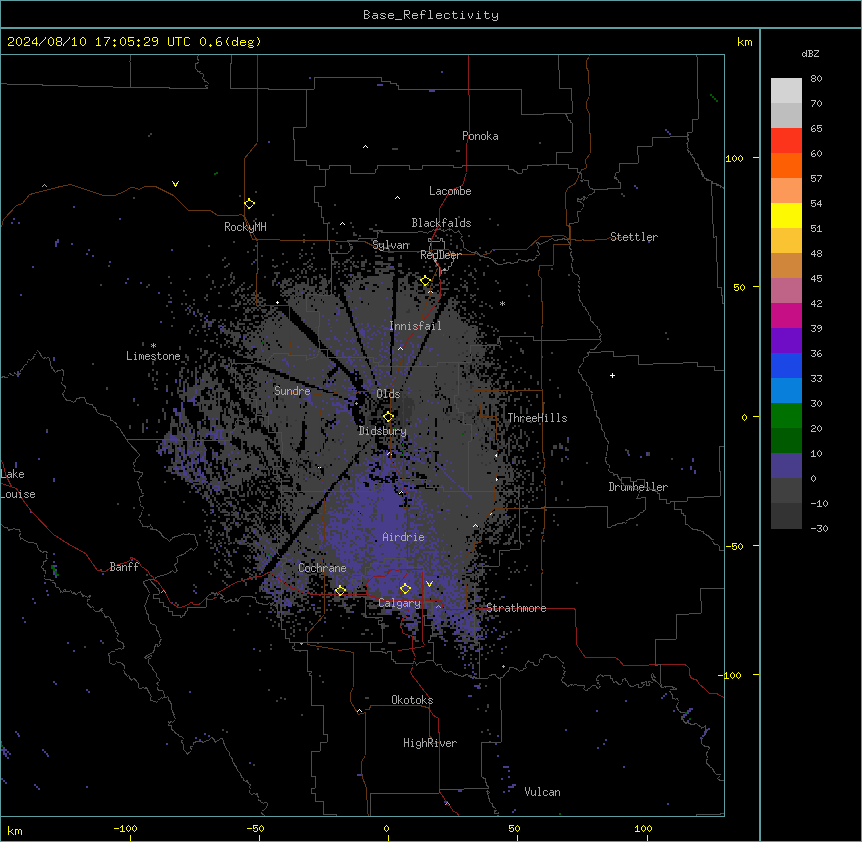This screenshot has width=862, height=842.
Task: Click the Airdrie city label
Action: click(403, 537)
